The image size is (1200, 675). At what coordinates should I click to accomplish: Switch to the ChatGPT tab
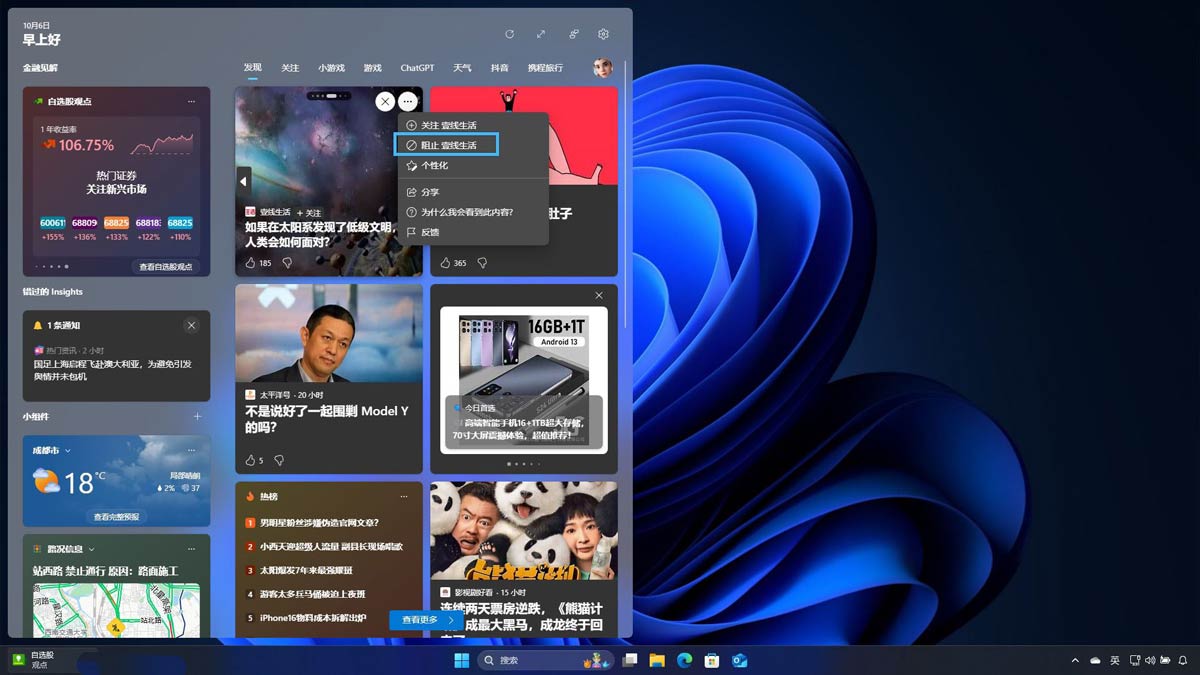[x=417, y=68]
